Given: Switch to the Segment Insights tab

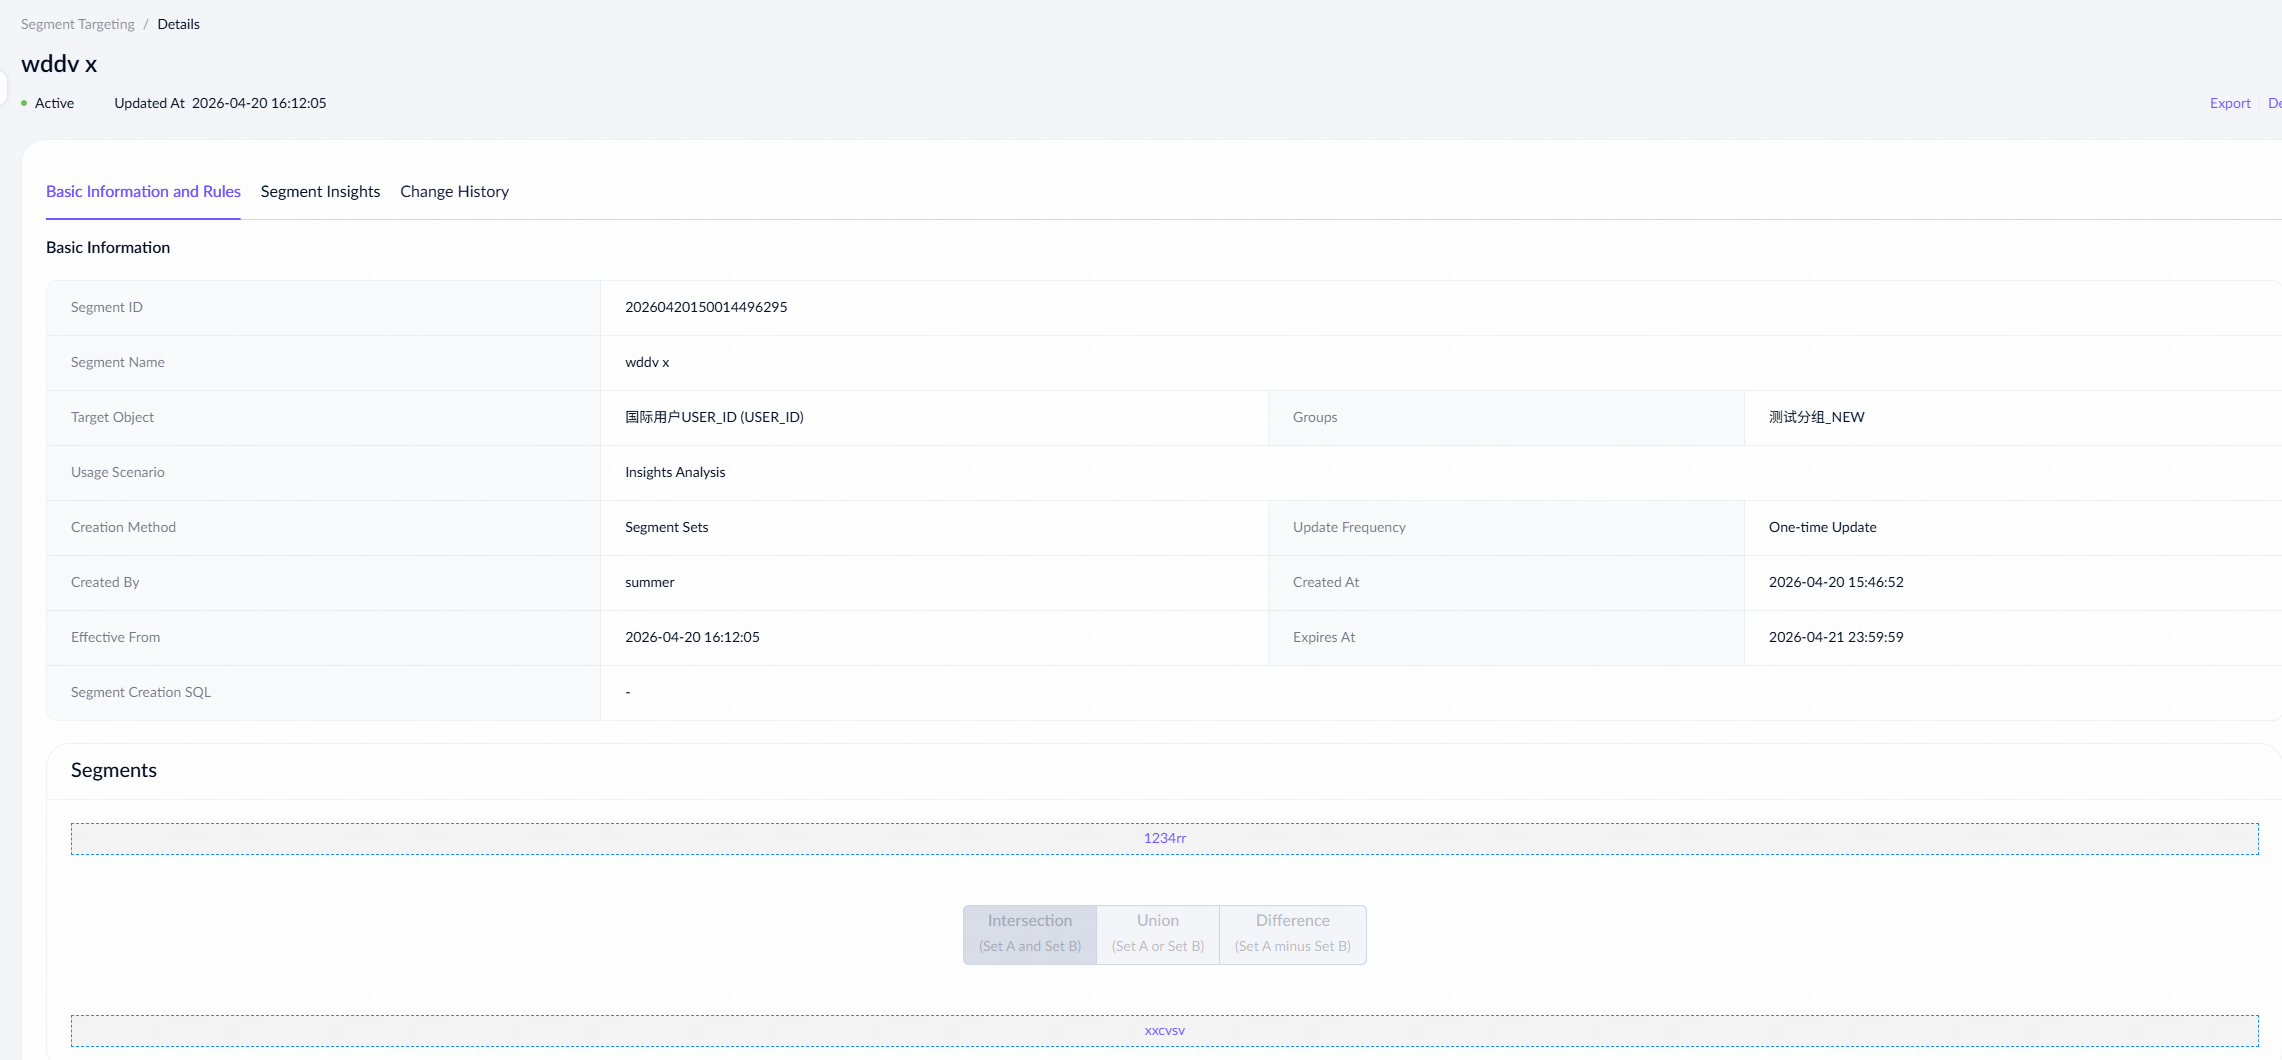Looking at the screenshot, I should click(320, 191).
